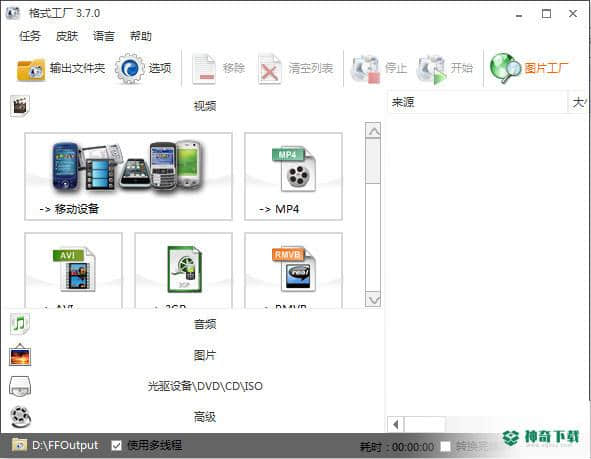The width and height of the screenshot is (591, 459).
Task: Click the 来源 source column header
Action: (x=477, y=102)
